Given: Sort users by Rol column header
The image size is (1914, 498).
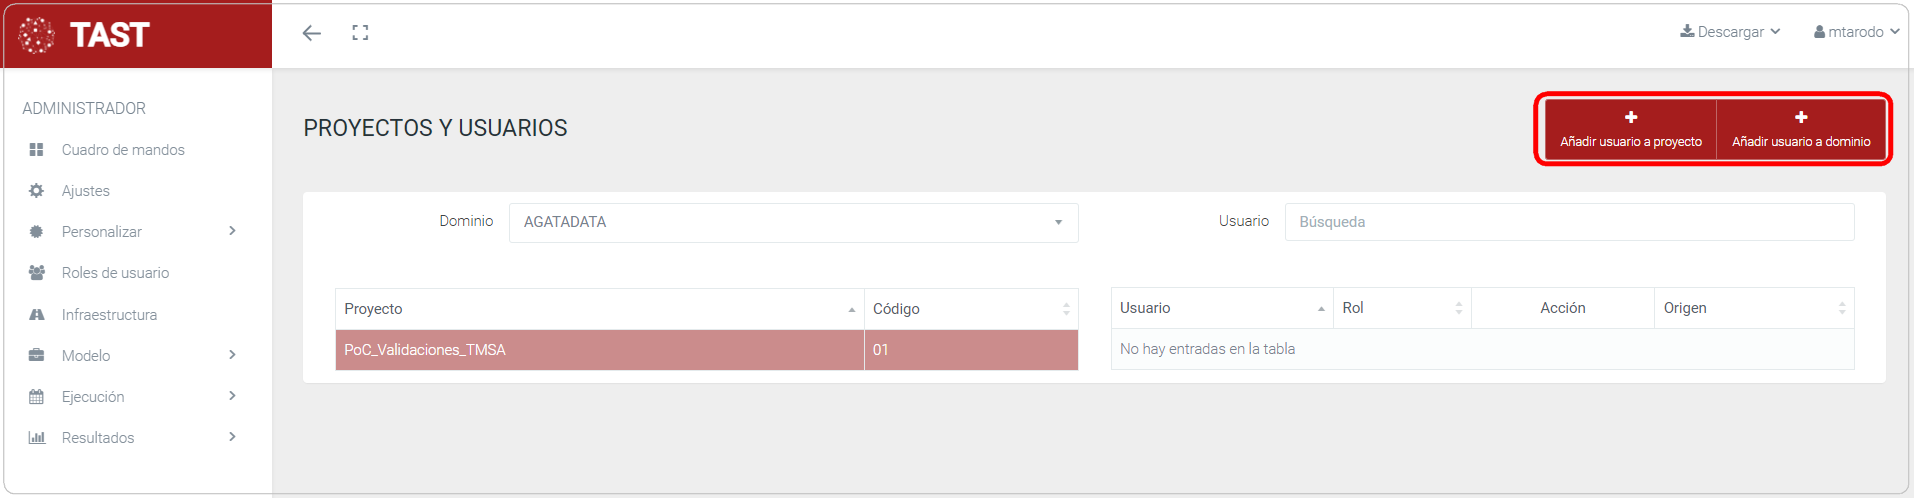Looking at the screenshot, I should [1401, 308].
